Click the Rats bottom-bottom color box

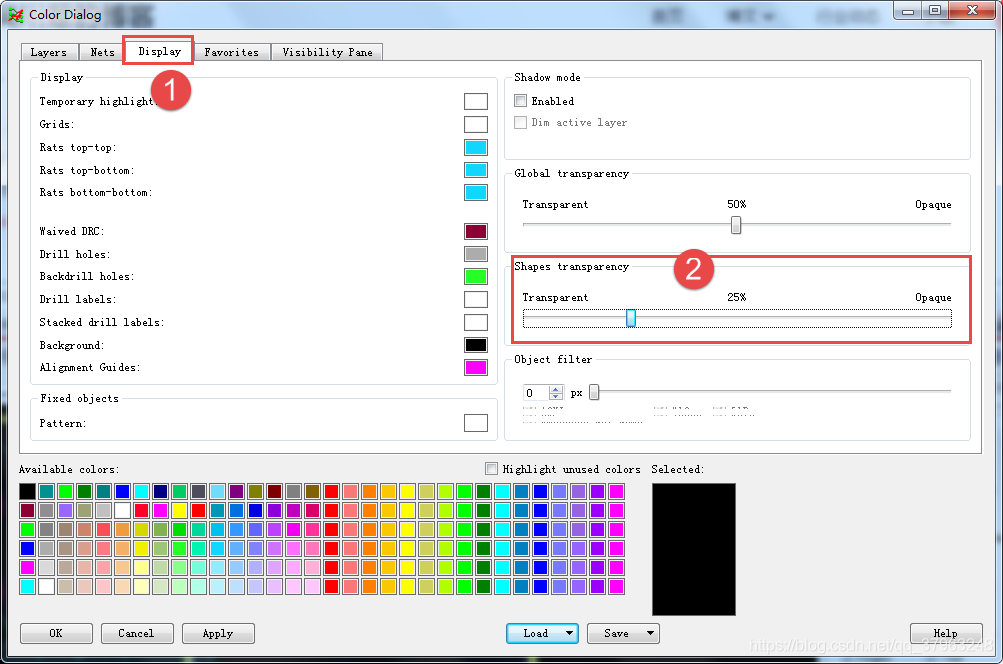(475, 193)
